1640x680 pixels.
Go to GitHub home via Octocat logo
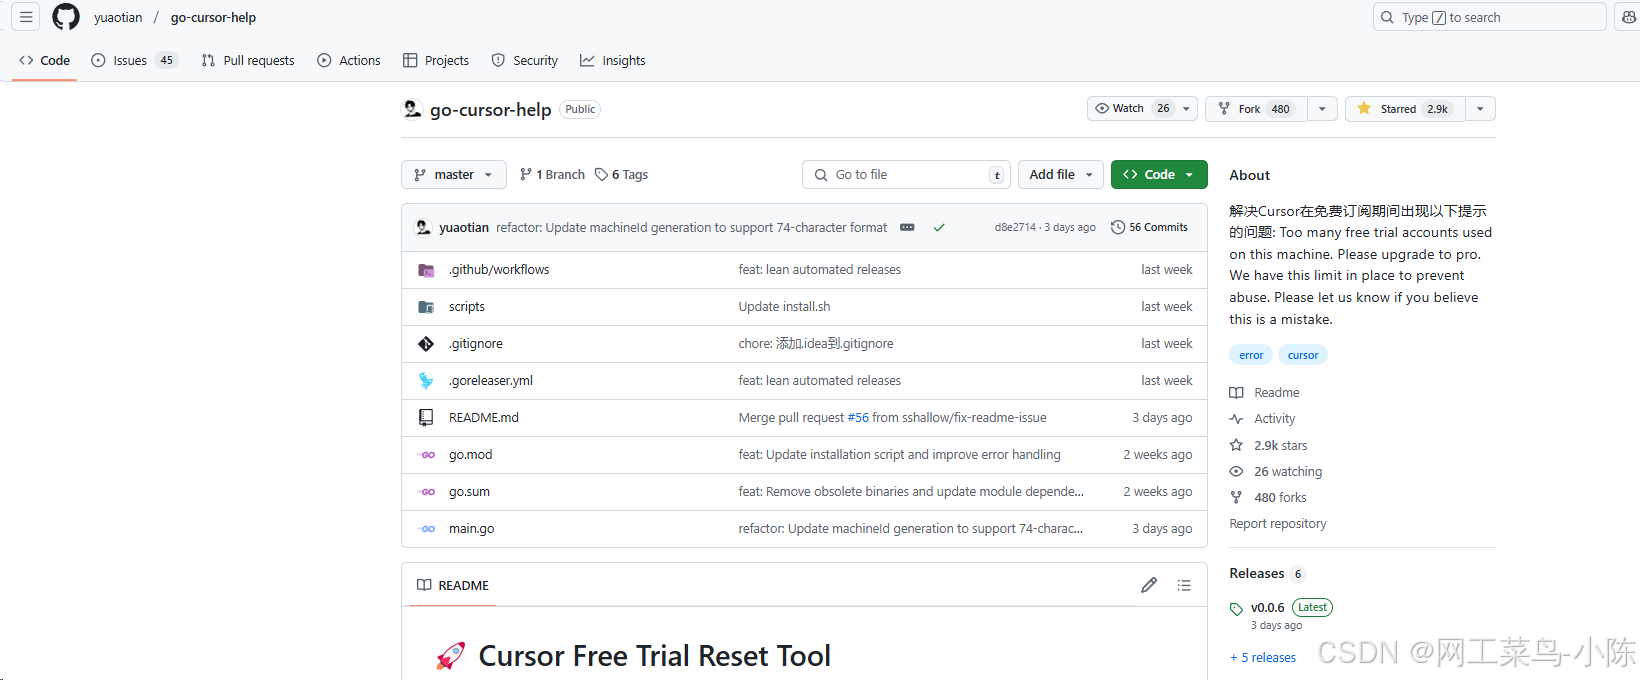(66, 17)
